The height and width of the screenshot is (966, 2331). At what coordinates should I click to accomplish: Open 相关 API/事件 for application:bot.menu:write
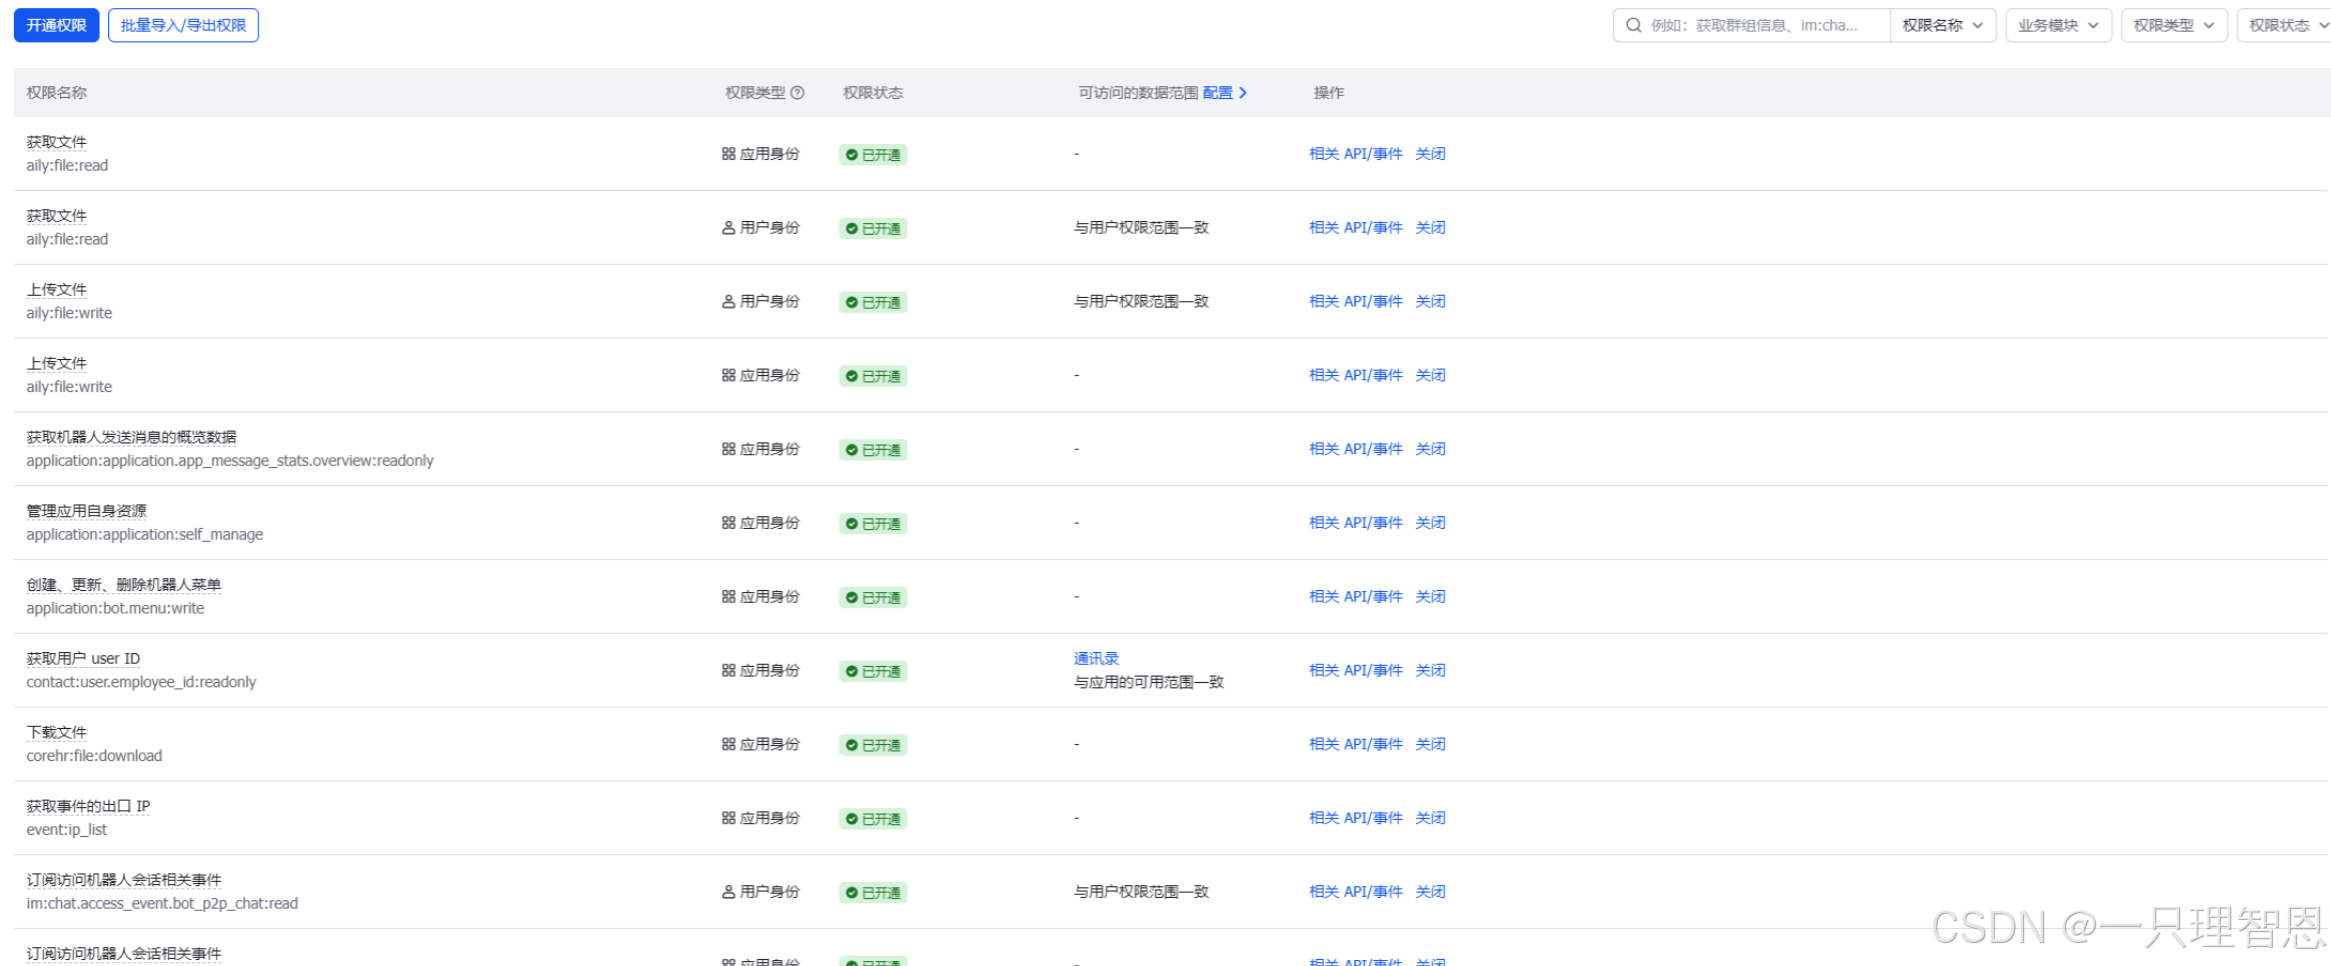coord(1355,597)
